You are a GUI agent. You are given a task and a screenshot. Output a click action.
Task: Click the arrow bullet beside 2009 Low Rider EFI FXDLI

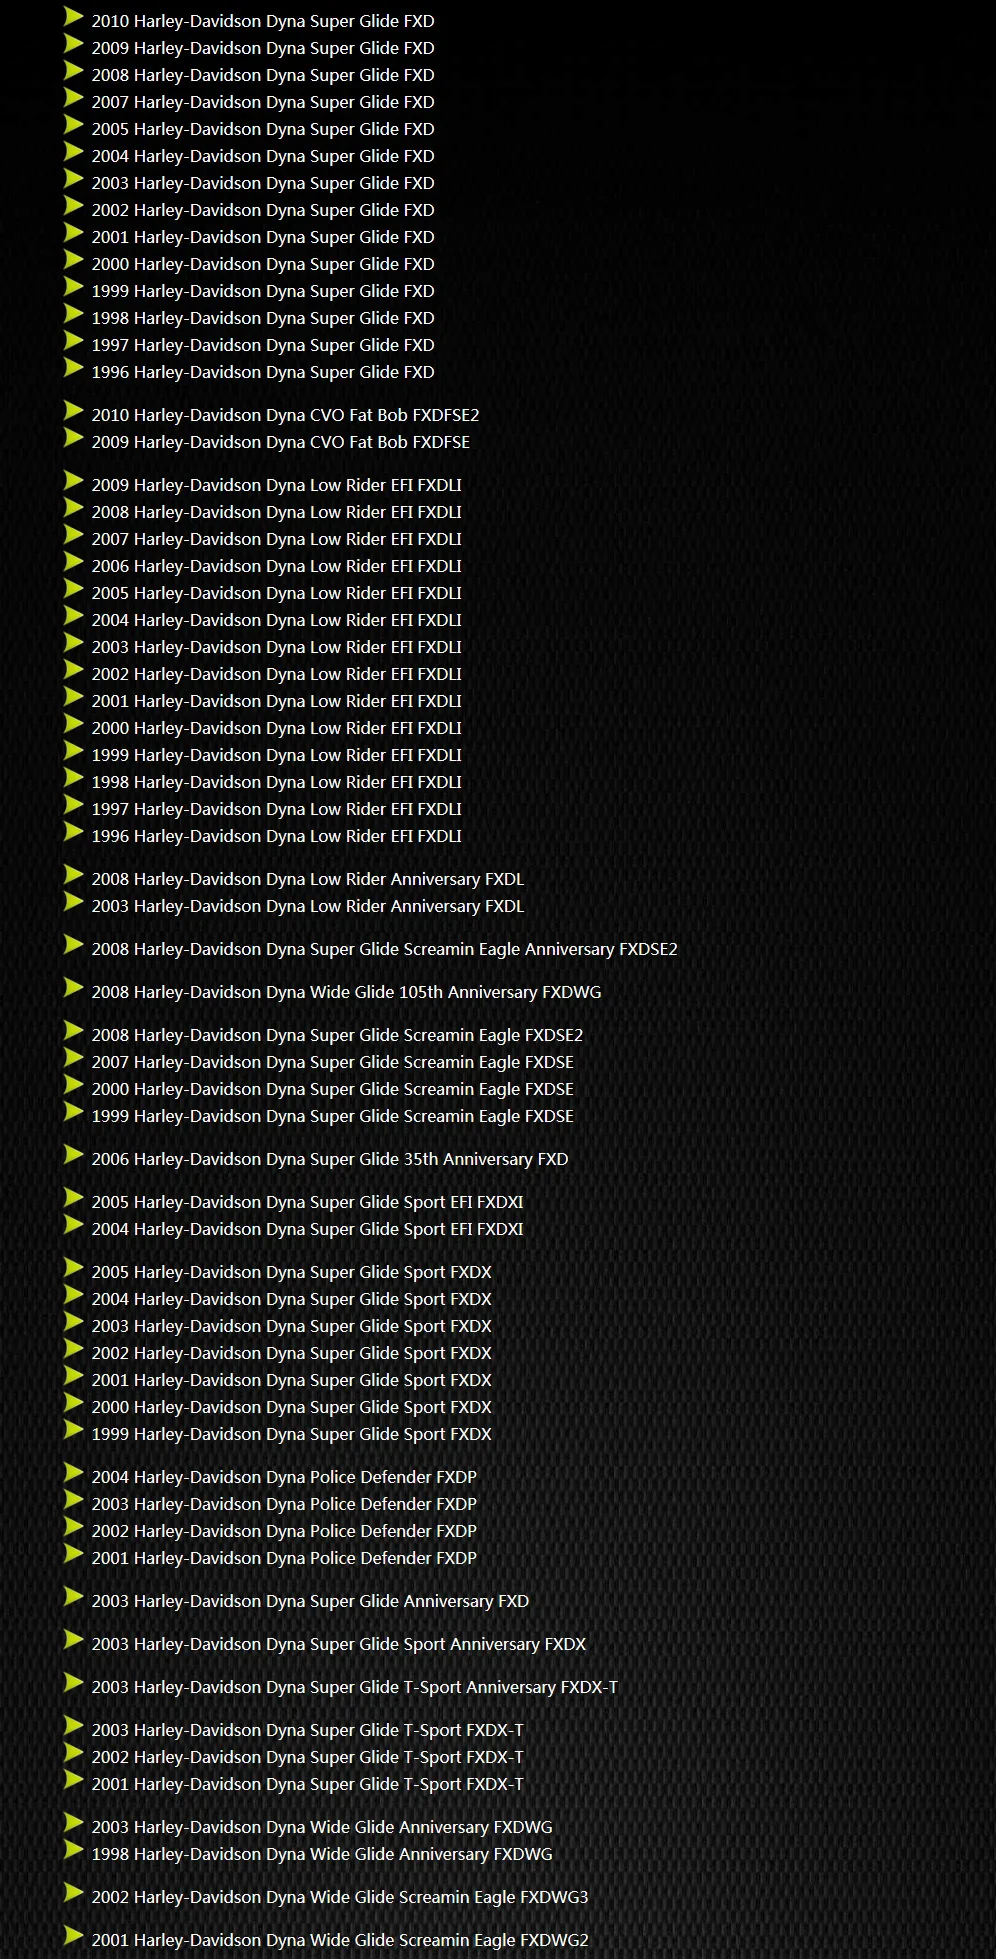pos(74,480)
